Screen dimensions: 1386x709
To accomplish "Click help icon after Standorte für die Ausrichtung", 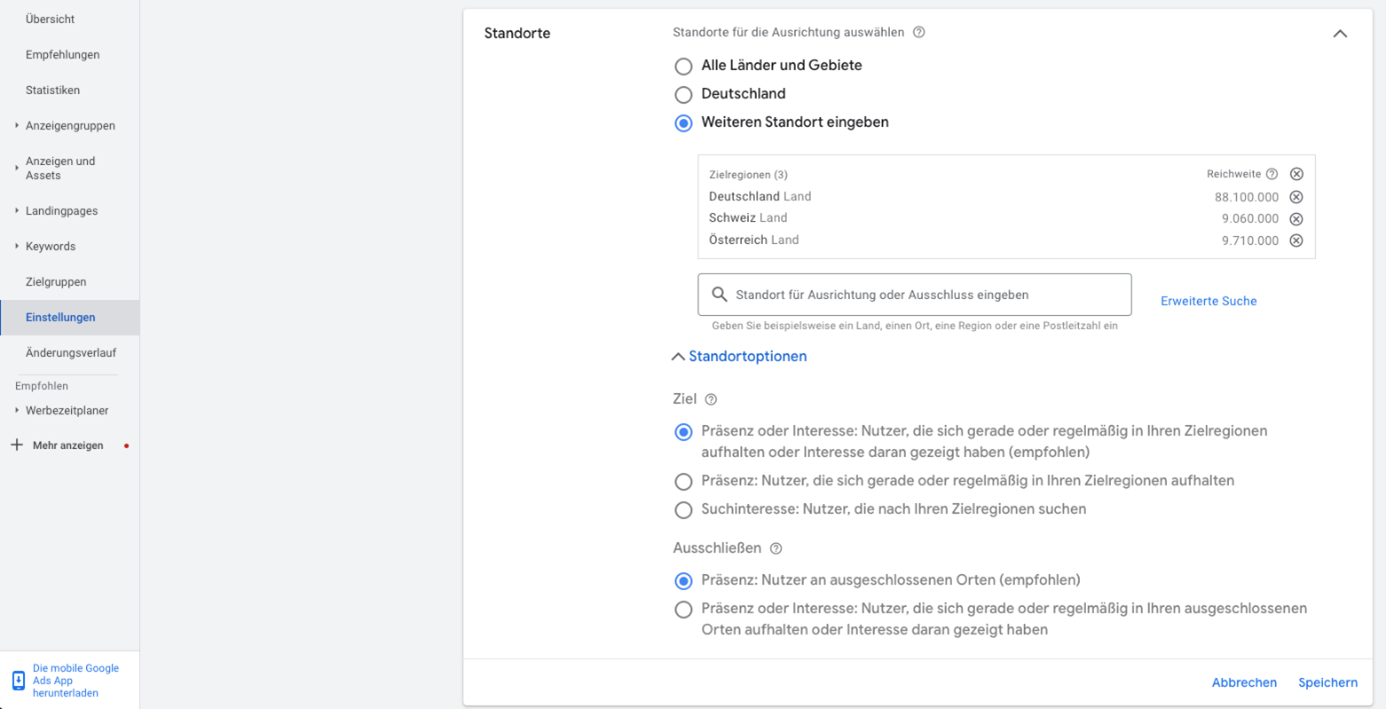I will coord(919,32).
